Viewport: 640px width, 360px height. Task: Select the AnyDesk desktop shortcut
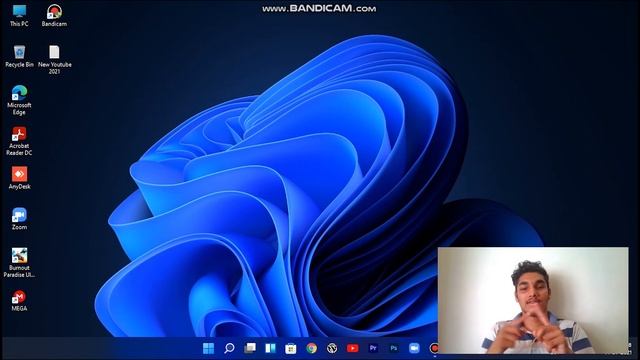click(19, 178)
